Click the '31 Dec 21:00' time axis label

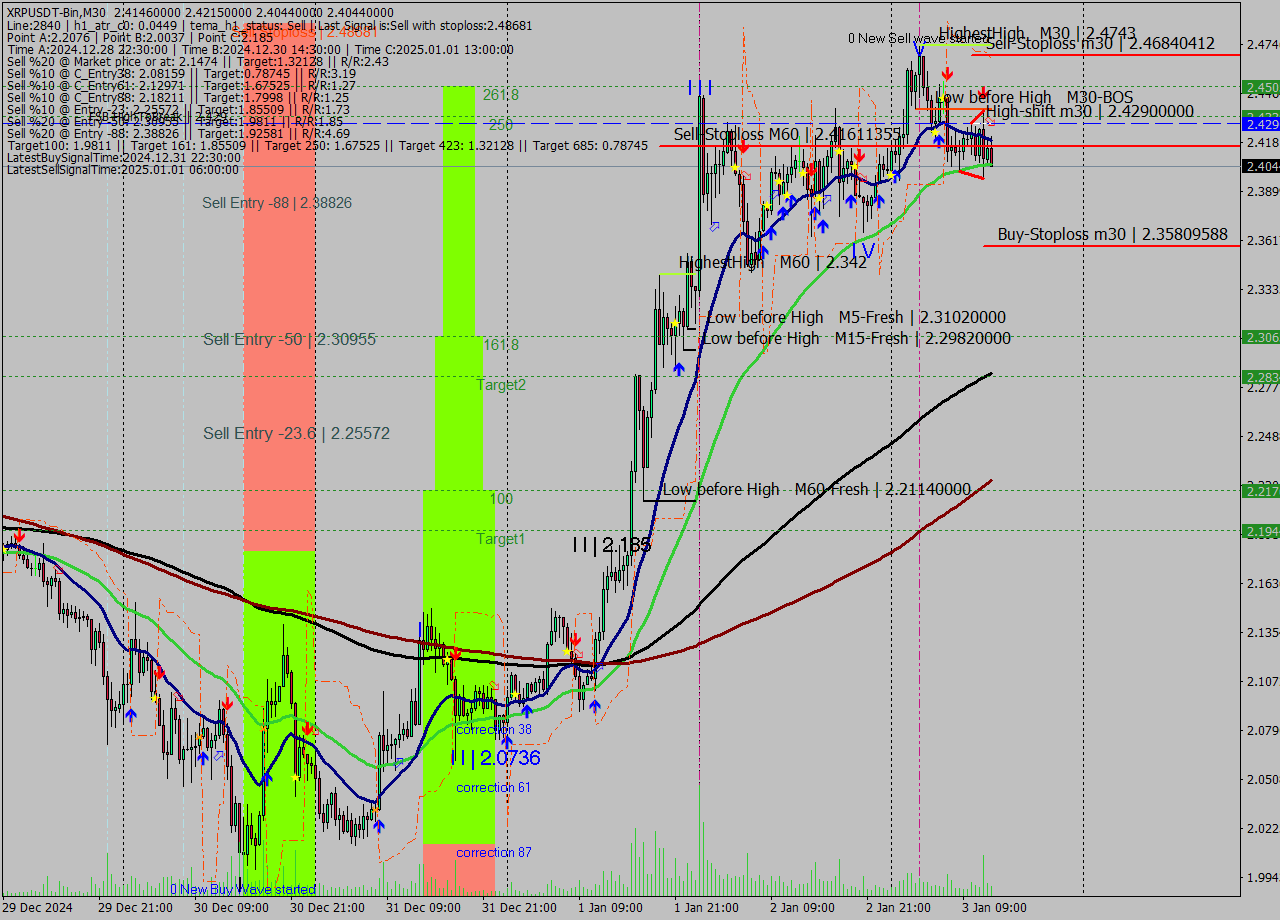click(519, 908)
